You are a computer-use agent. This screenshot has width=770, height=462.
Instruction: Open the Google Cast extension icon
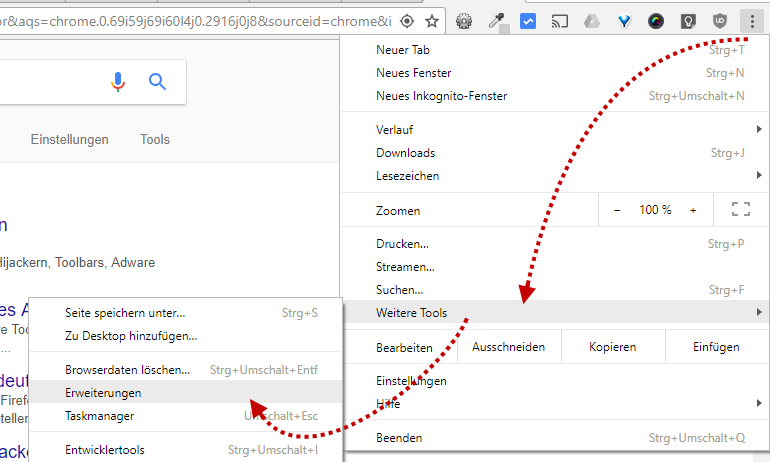pos(560,21)
